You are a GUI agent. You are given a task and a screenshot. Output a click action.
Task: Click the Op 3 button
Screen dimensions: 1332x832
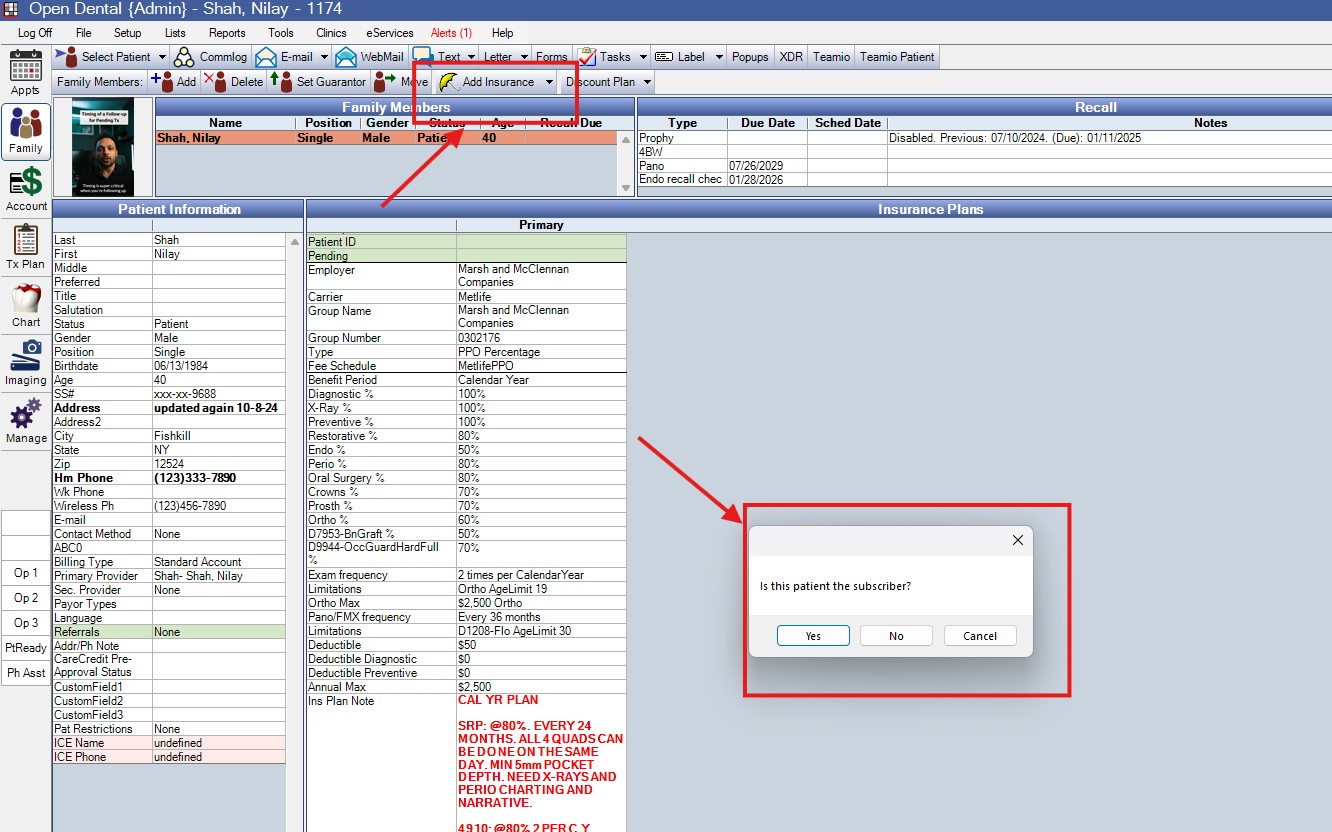tap(26, 623)
